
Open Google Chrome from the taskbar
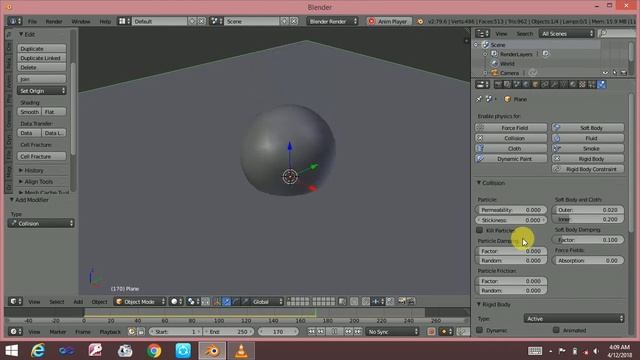pos(154,351)
